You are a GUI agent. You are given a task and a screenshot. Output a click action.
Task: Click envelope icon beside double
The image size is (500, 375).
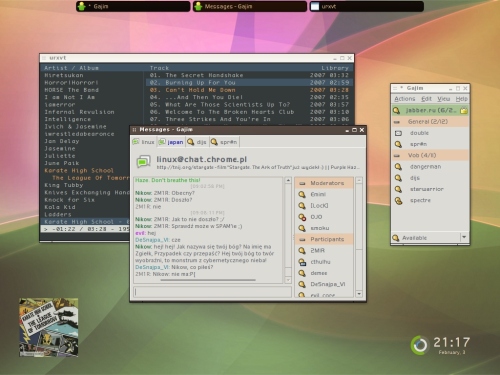click(x=398, y=133)
